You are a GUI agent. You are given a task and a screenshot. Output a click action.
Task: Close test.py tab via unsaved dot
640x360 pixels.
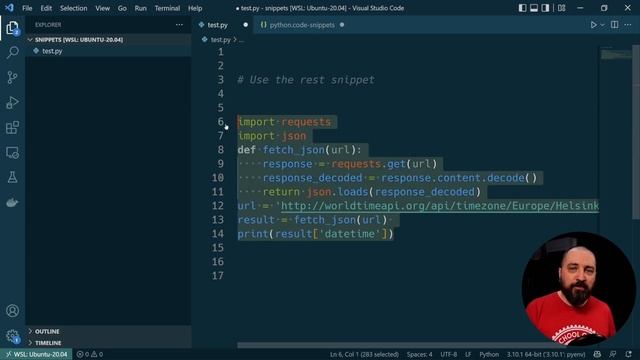tap(245, 25)
